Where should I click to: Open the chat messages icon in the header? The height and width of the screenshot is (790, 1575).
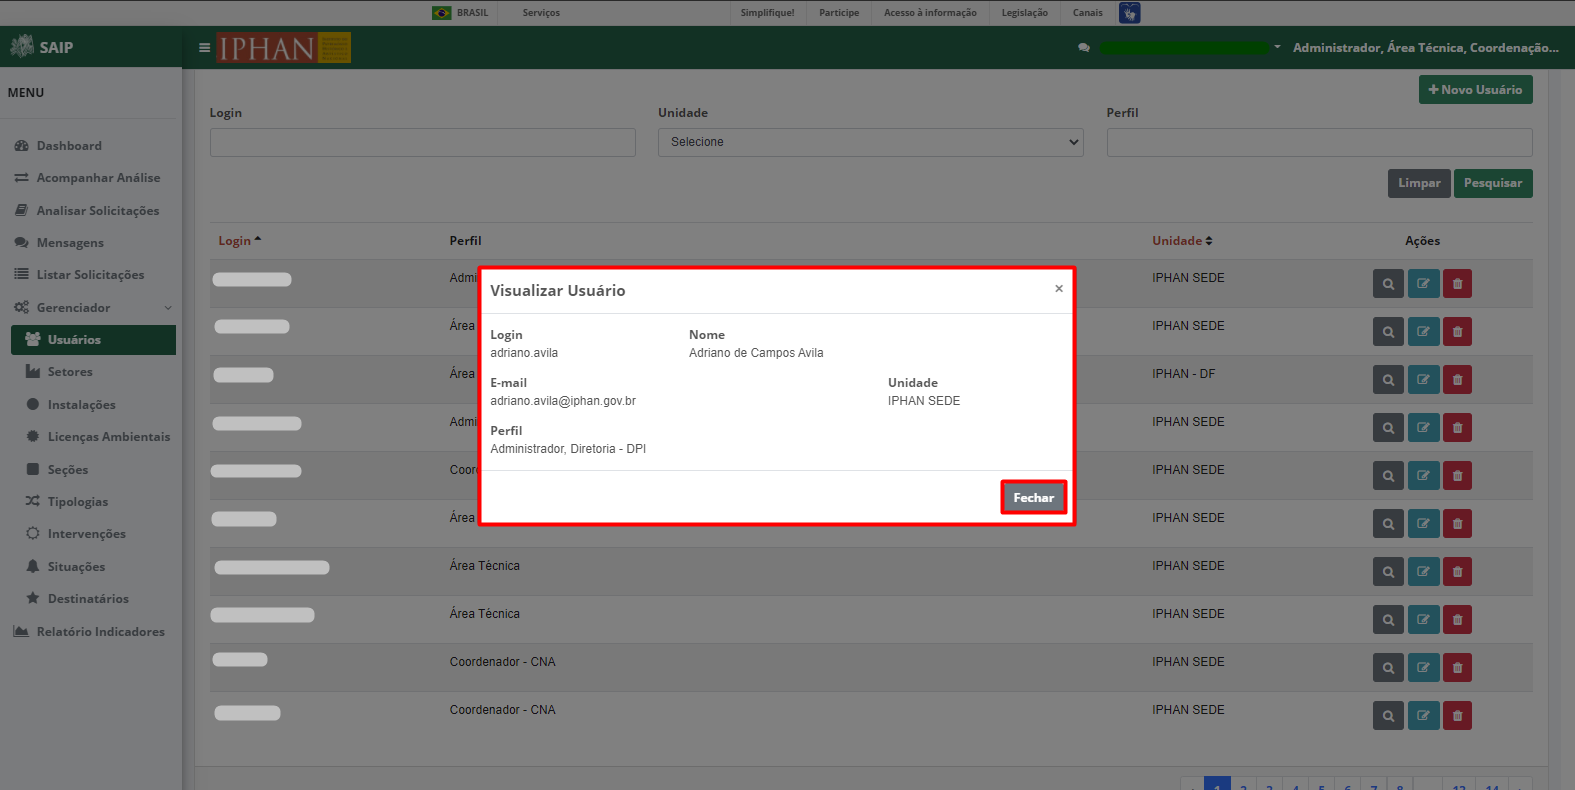click(1084, 48)
